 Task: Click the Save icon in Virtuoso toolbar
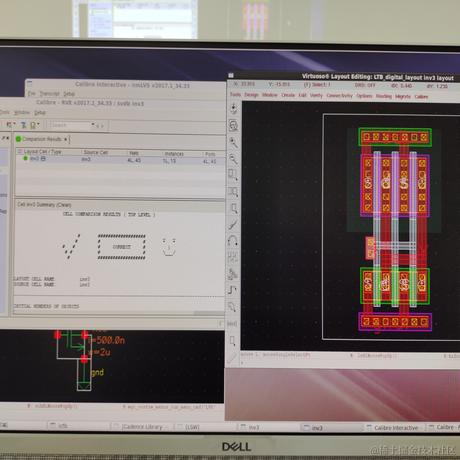233,109
